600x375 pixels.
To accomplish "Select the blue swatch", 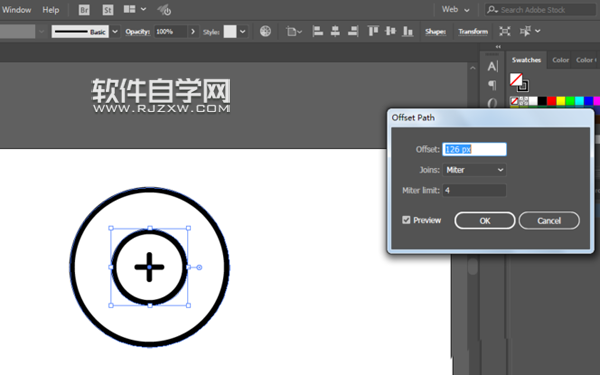I will (x=589, y=101).
